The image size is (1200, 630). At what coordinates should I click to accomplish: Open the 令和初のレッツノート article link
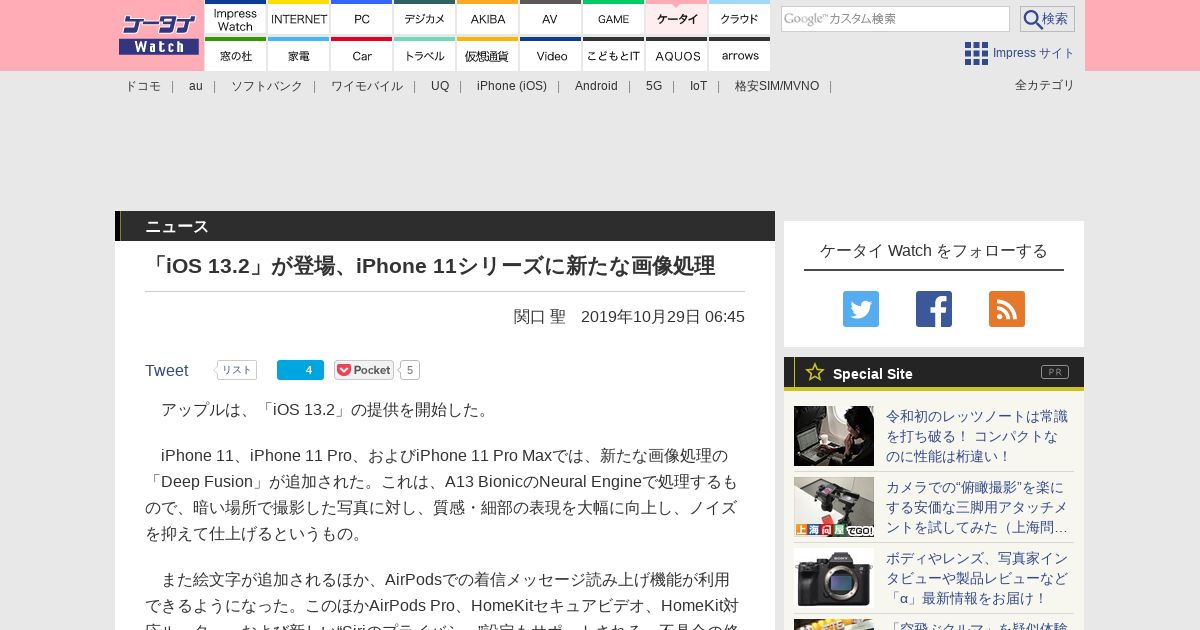tap(977, 436)
